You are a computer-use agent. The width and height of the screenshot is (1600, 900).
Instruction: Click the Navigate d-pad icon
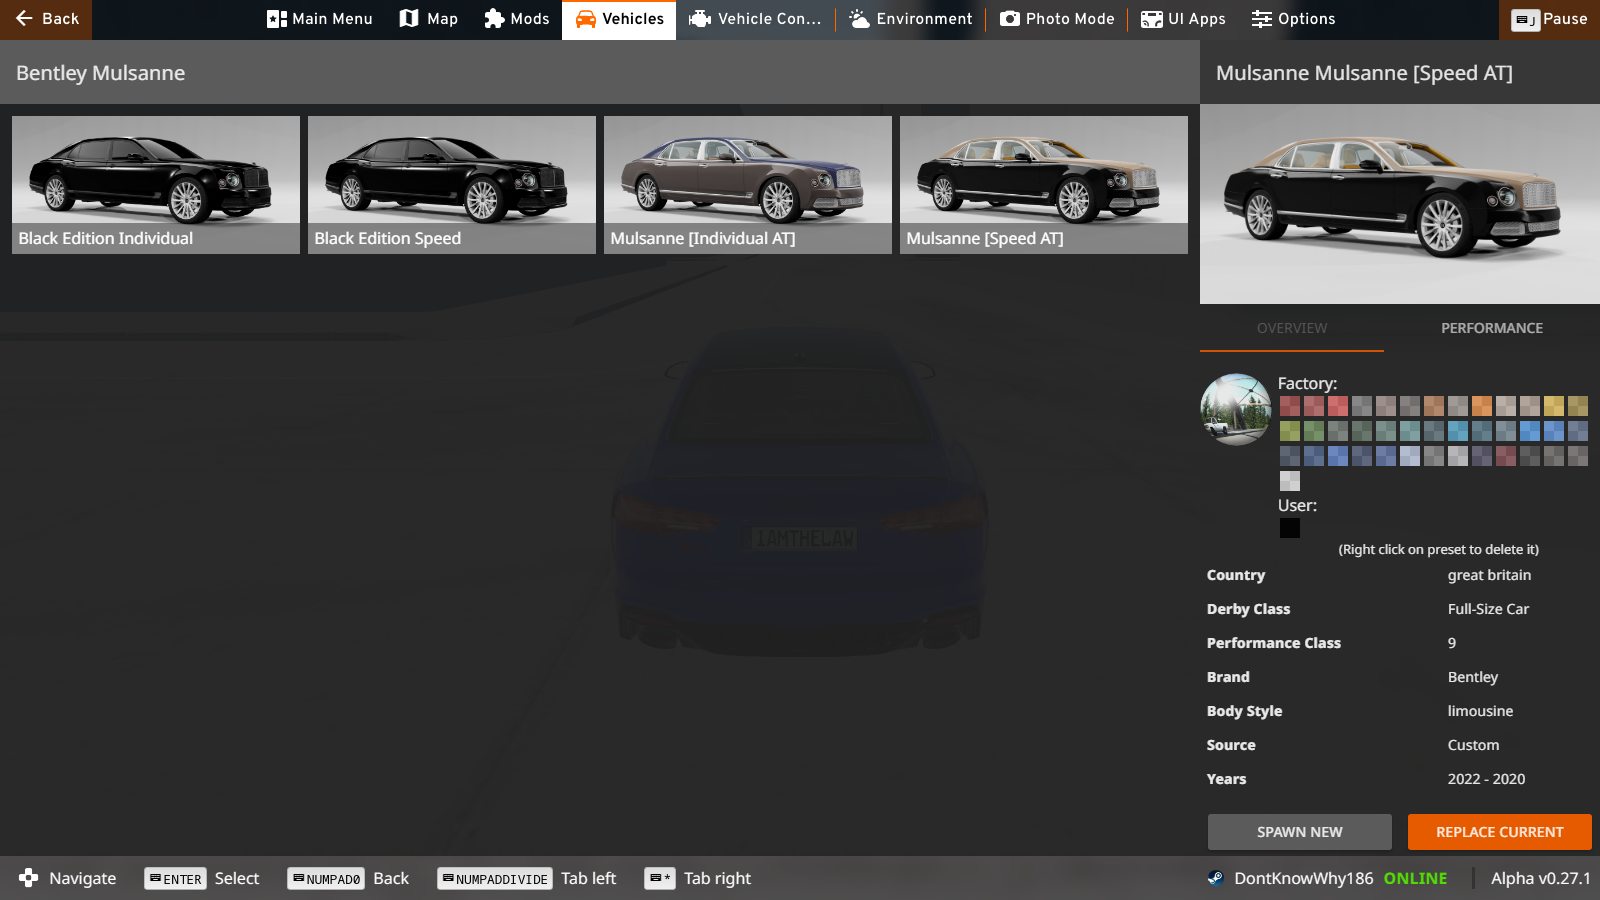coord(29,877)
